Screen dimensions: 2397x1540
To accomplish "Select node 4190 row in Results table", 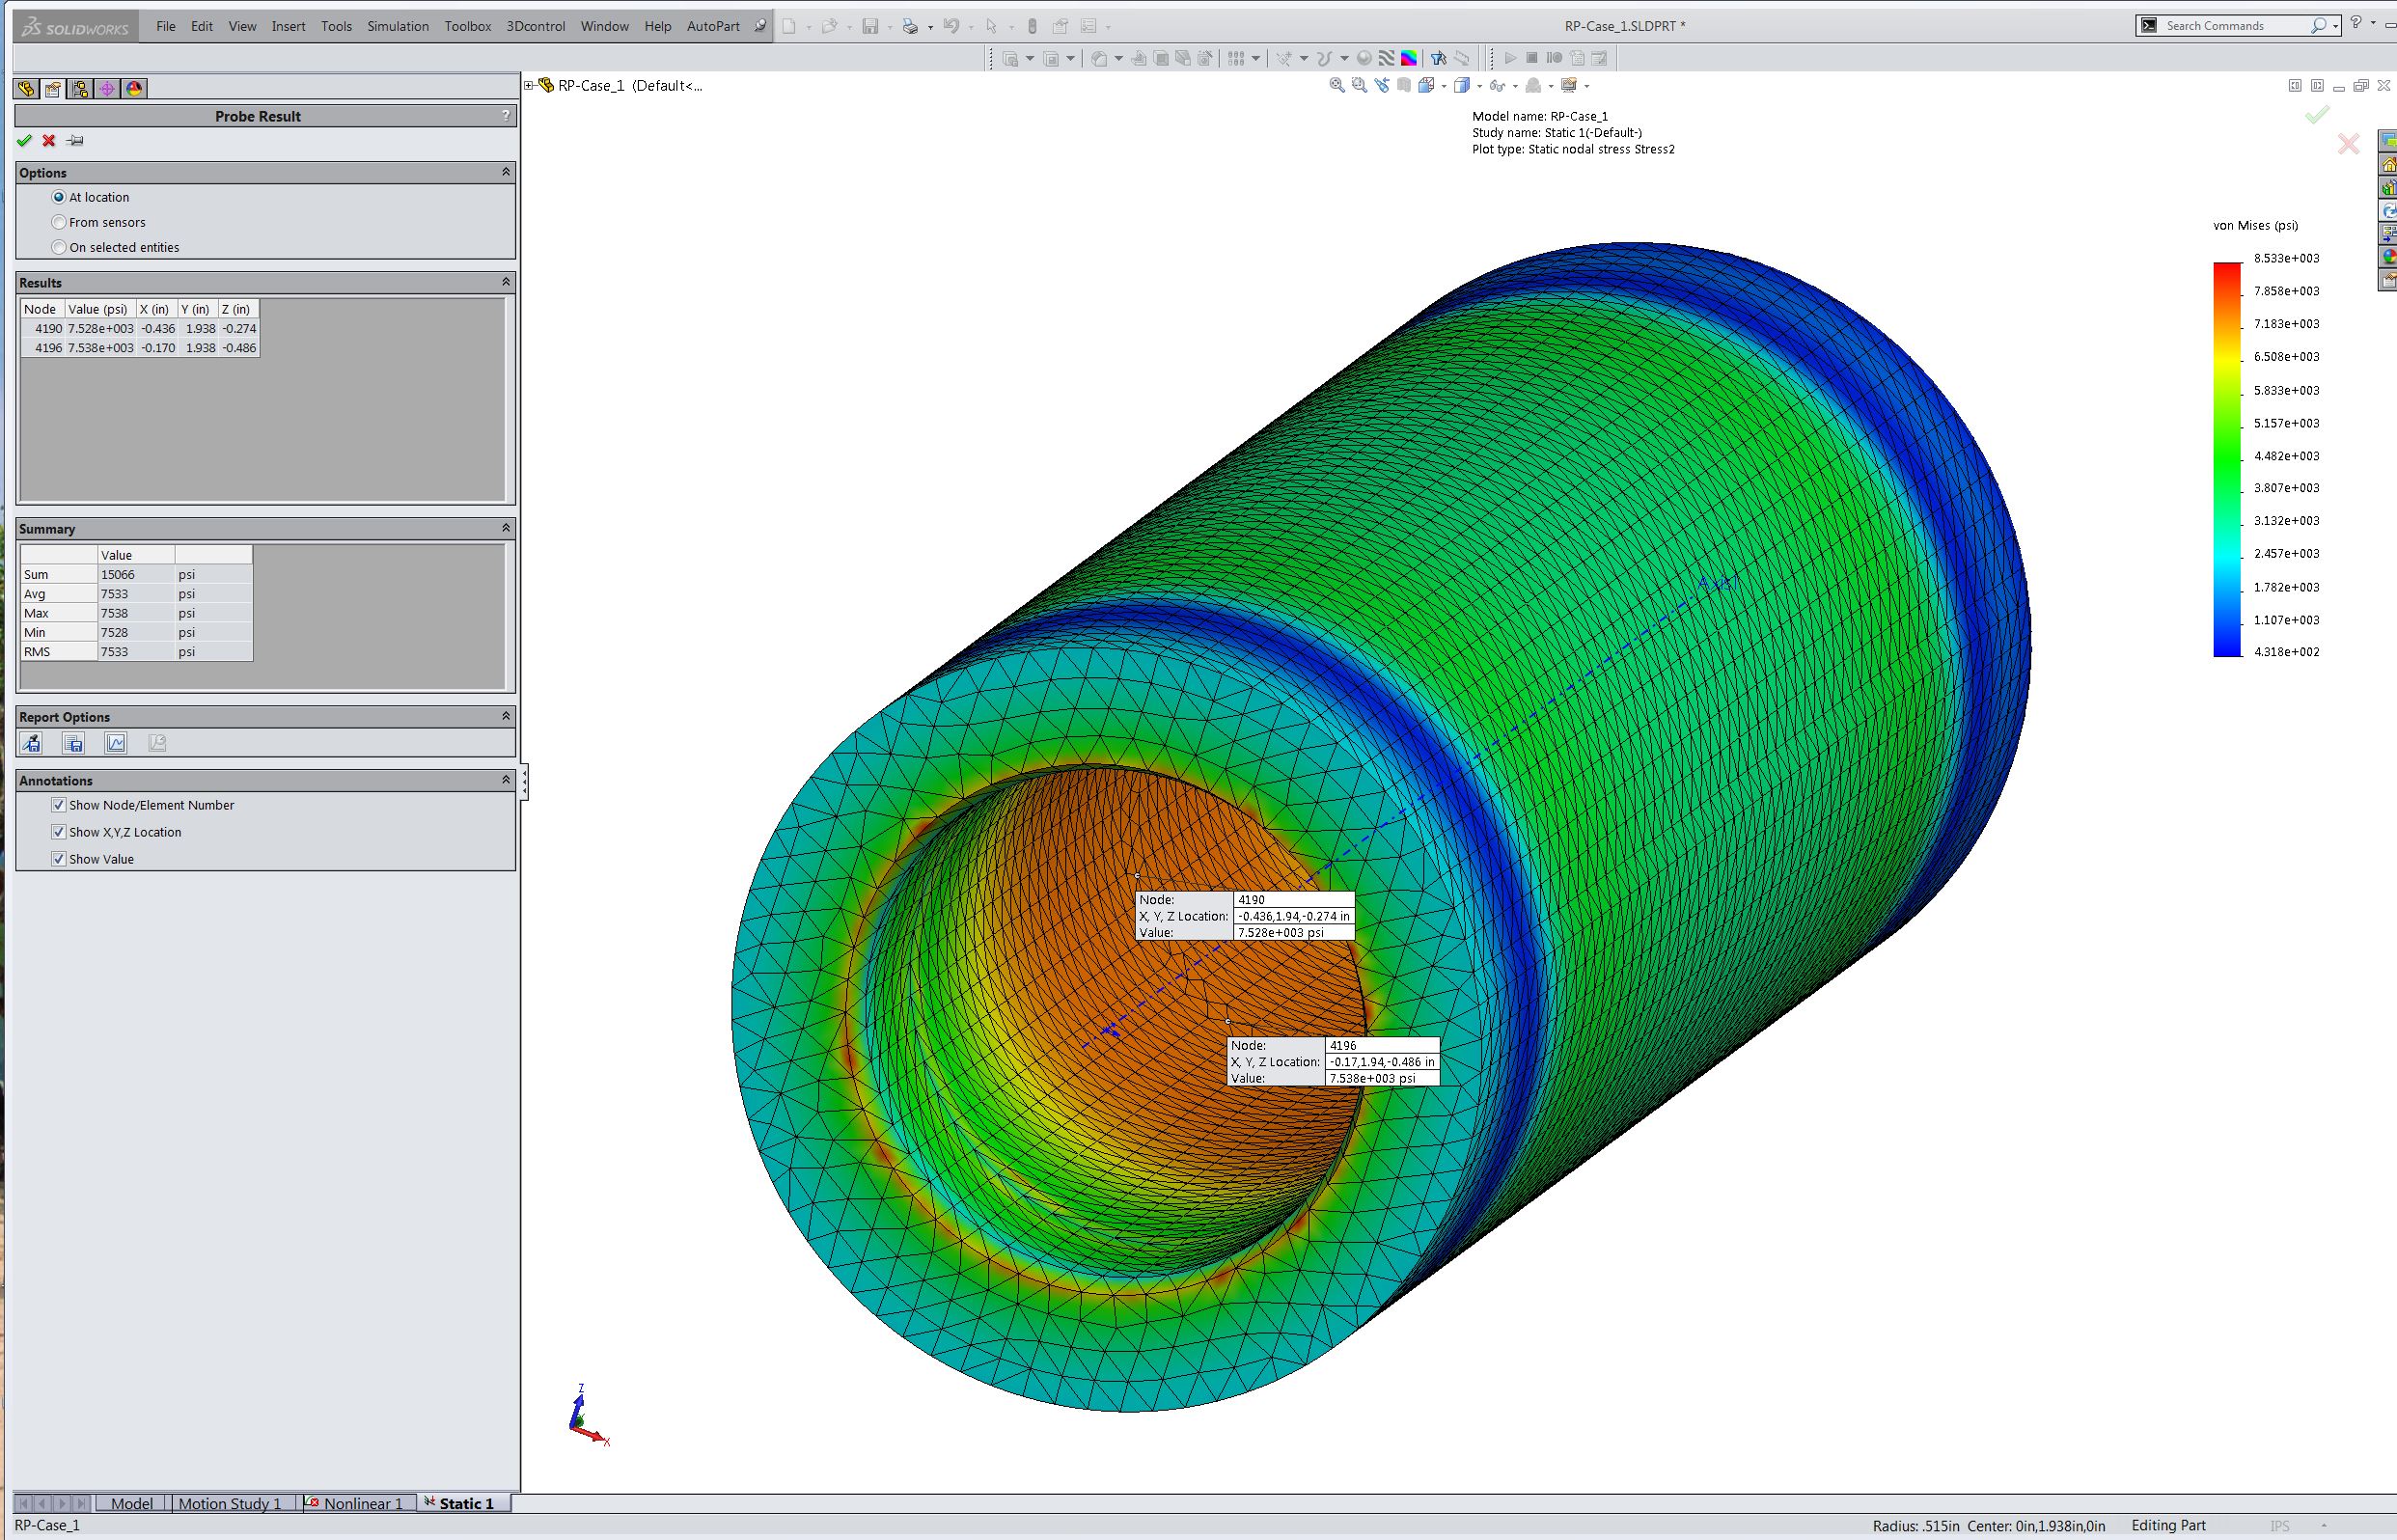I will (140, 328).
